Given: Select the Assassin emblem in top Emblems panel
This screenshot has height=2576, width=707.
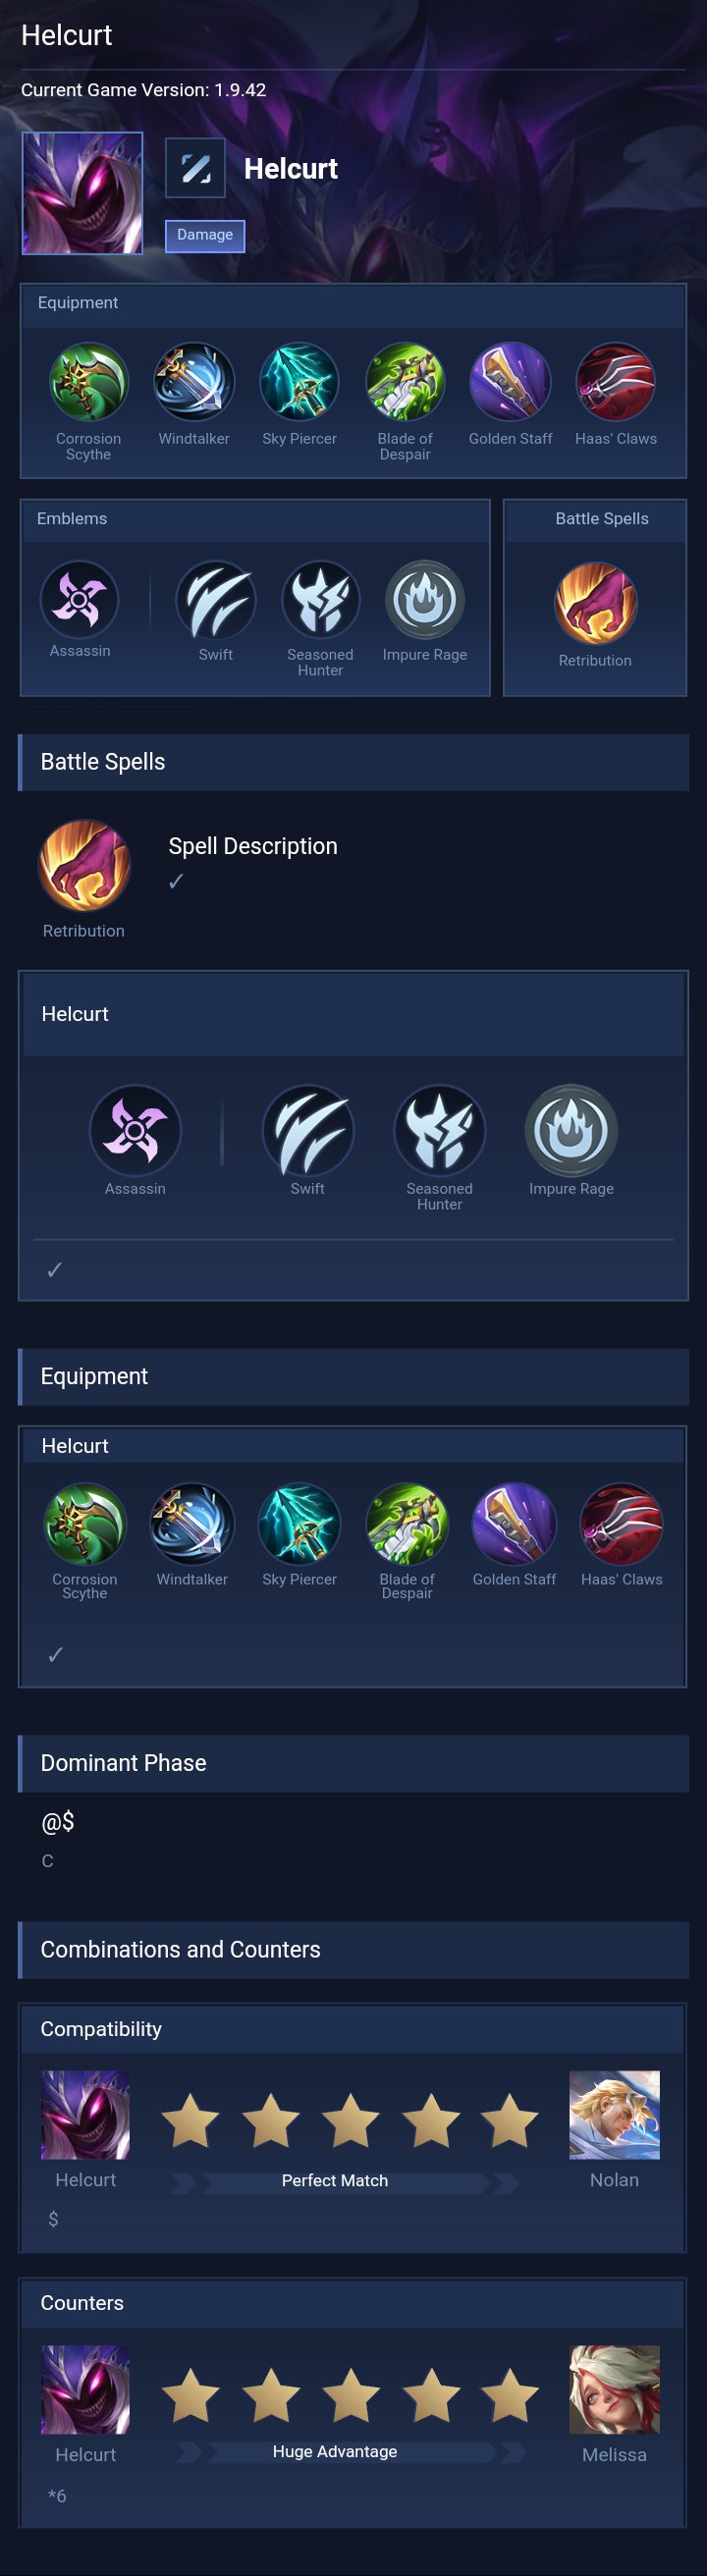Looking at the screenshot, I should point(79,599).
